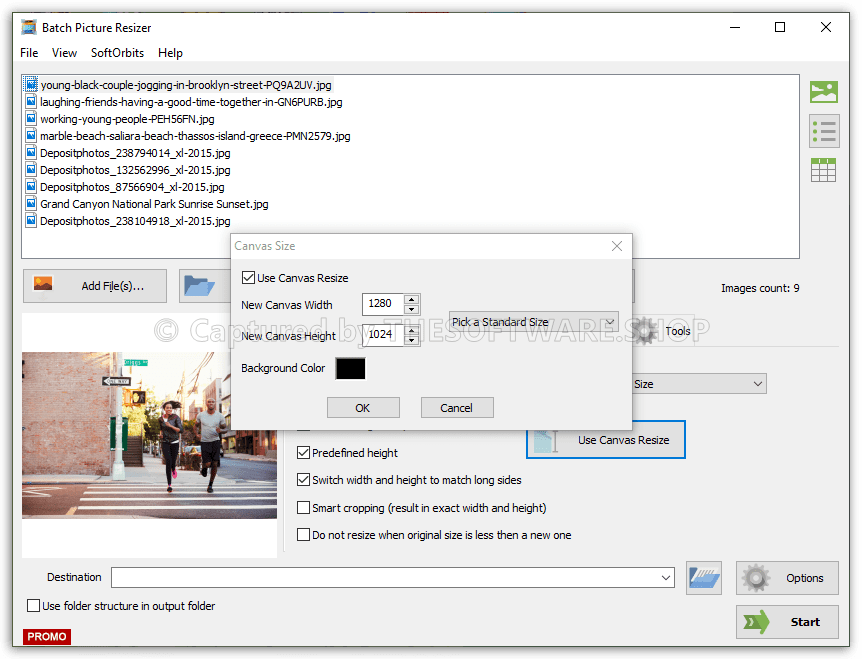Maximize the Batch Picture Resizer window
The image size is (862, 659).
[x=780, y=27]
